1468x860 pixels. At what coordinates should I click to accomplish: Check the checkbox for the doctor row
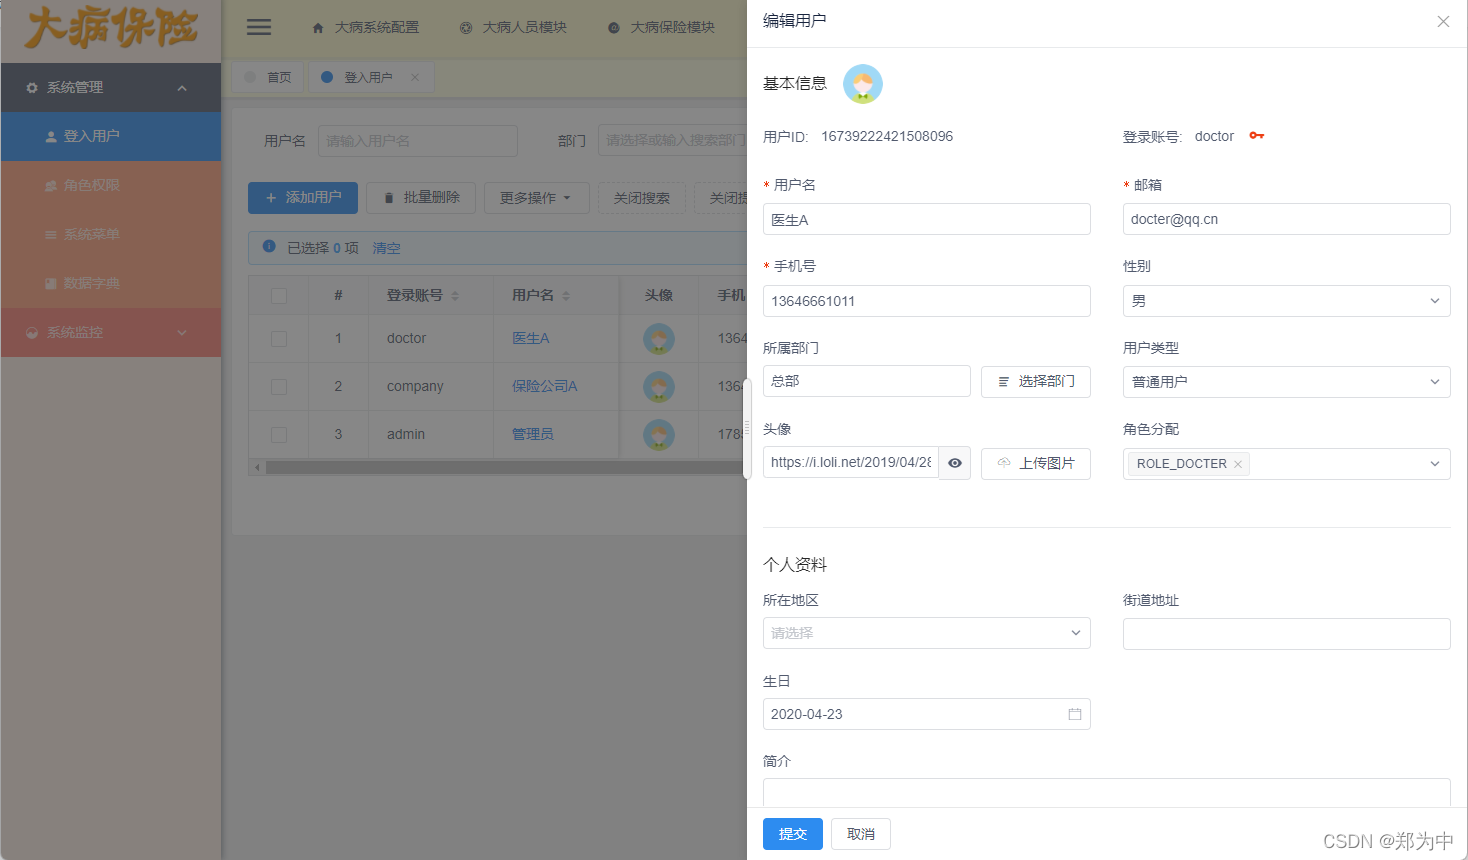(279, 338)
